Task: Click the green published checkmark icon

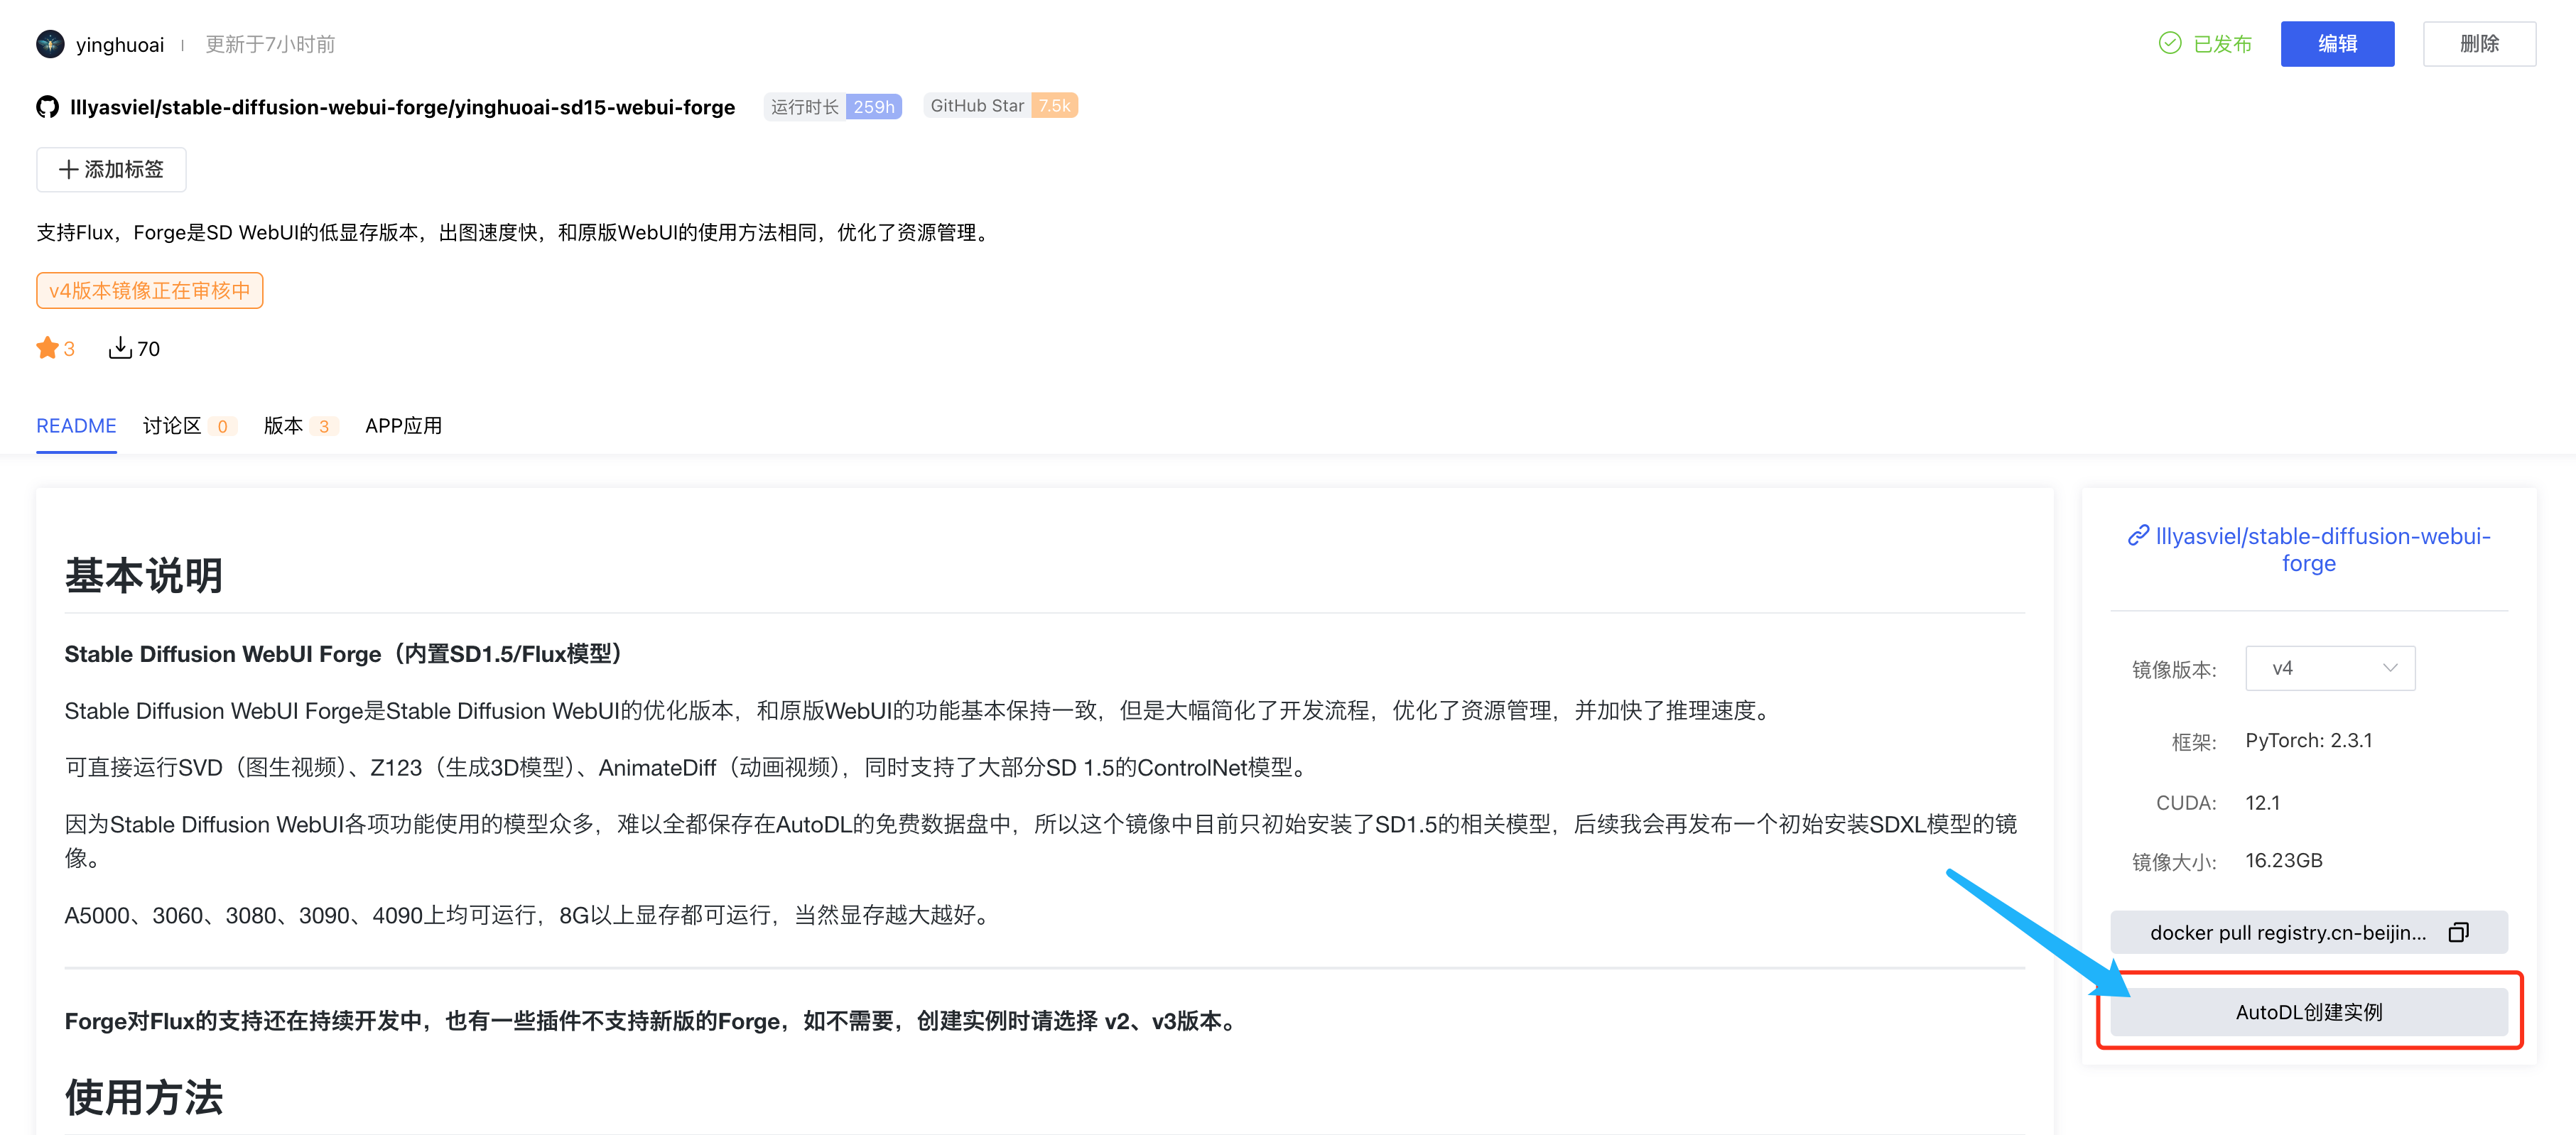Action: (x=2169, y=43)
